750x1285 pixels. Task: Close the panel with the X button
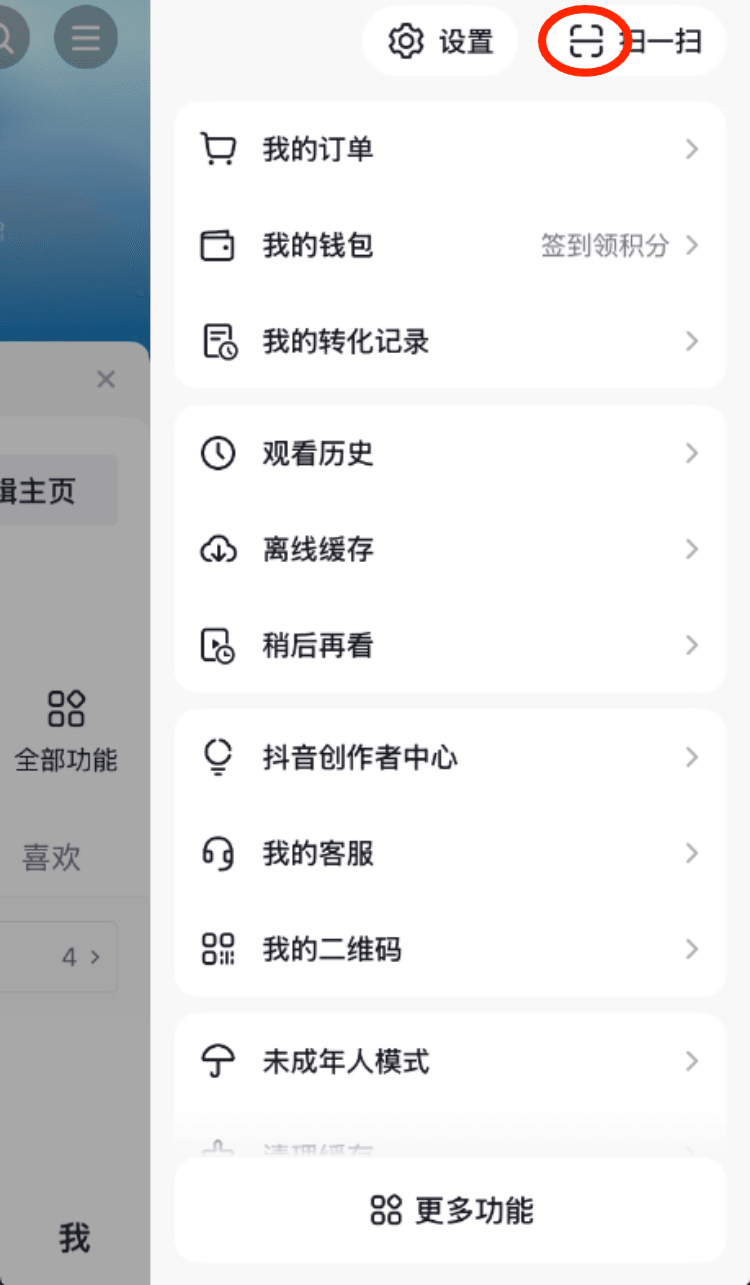coord(106,379)
